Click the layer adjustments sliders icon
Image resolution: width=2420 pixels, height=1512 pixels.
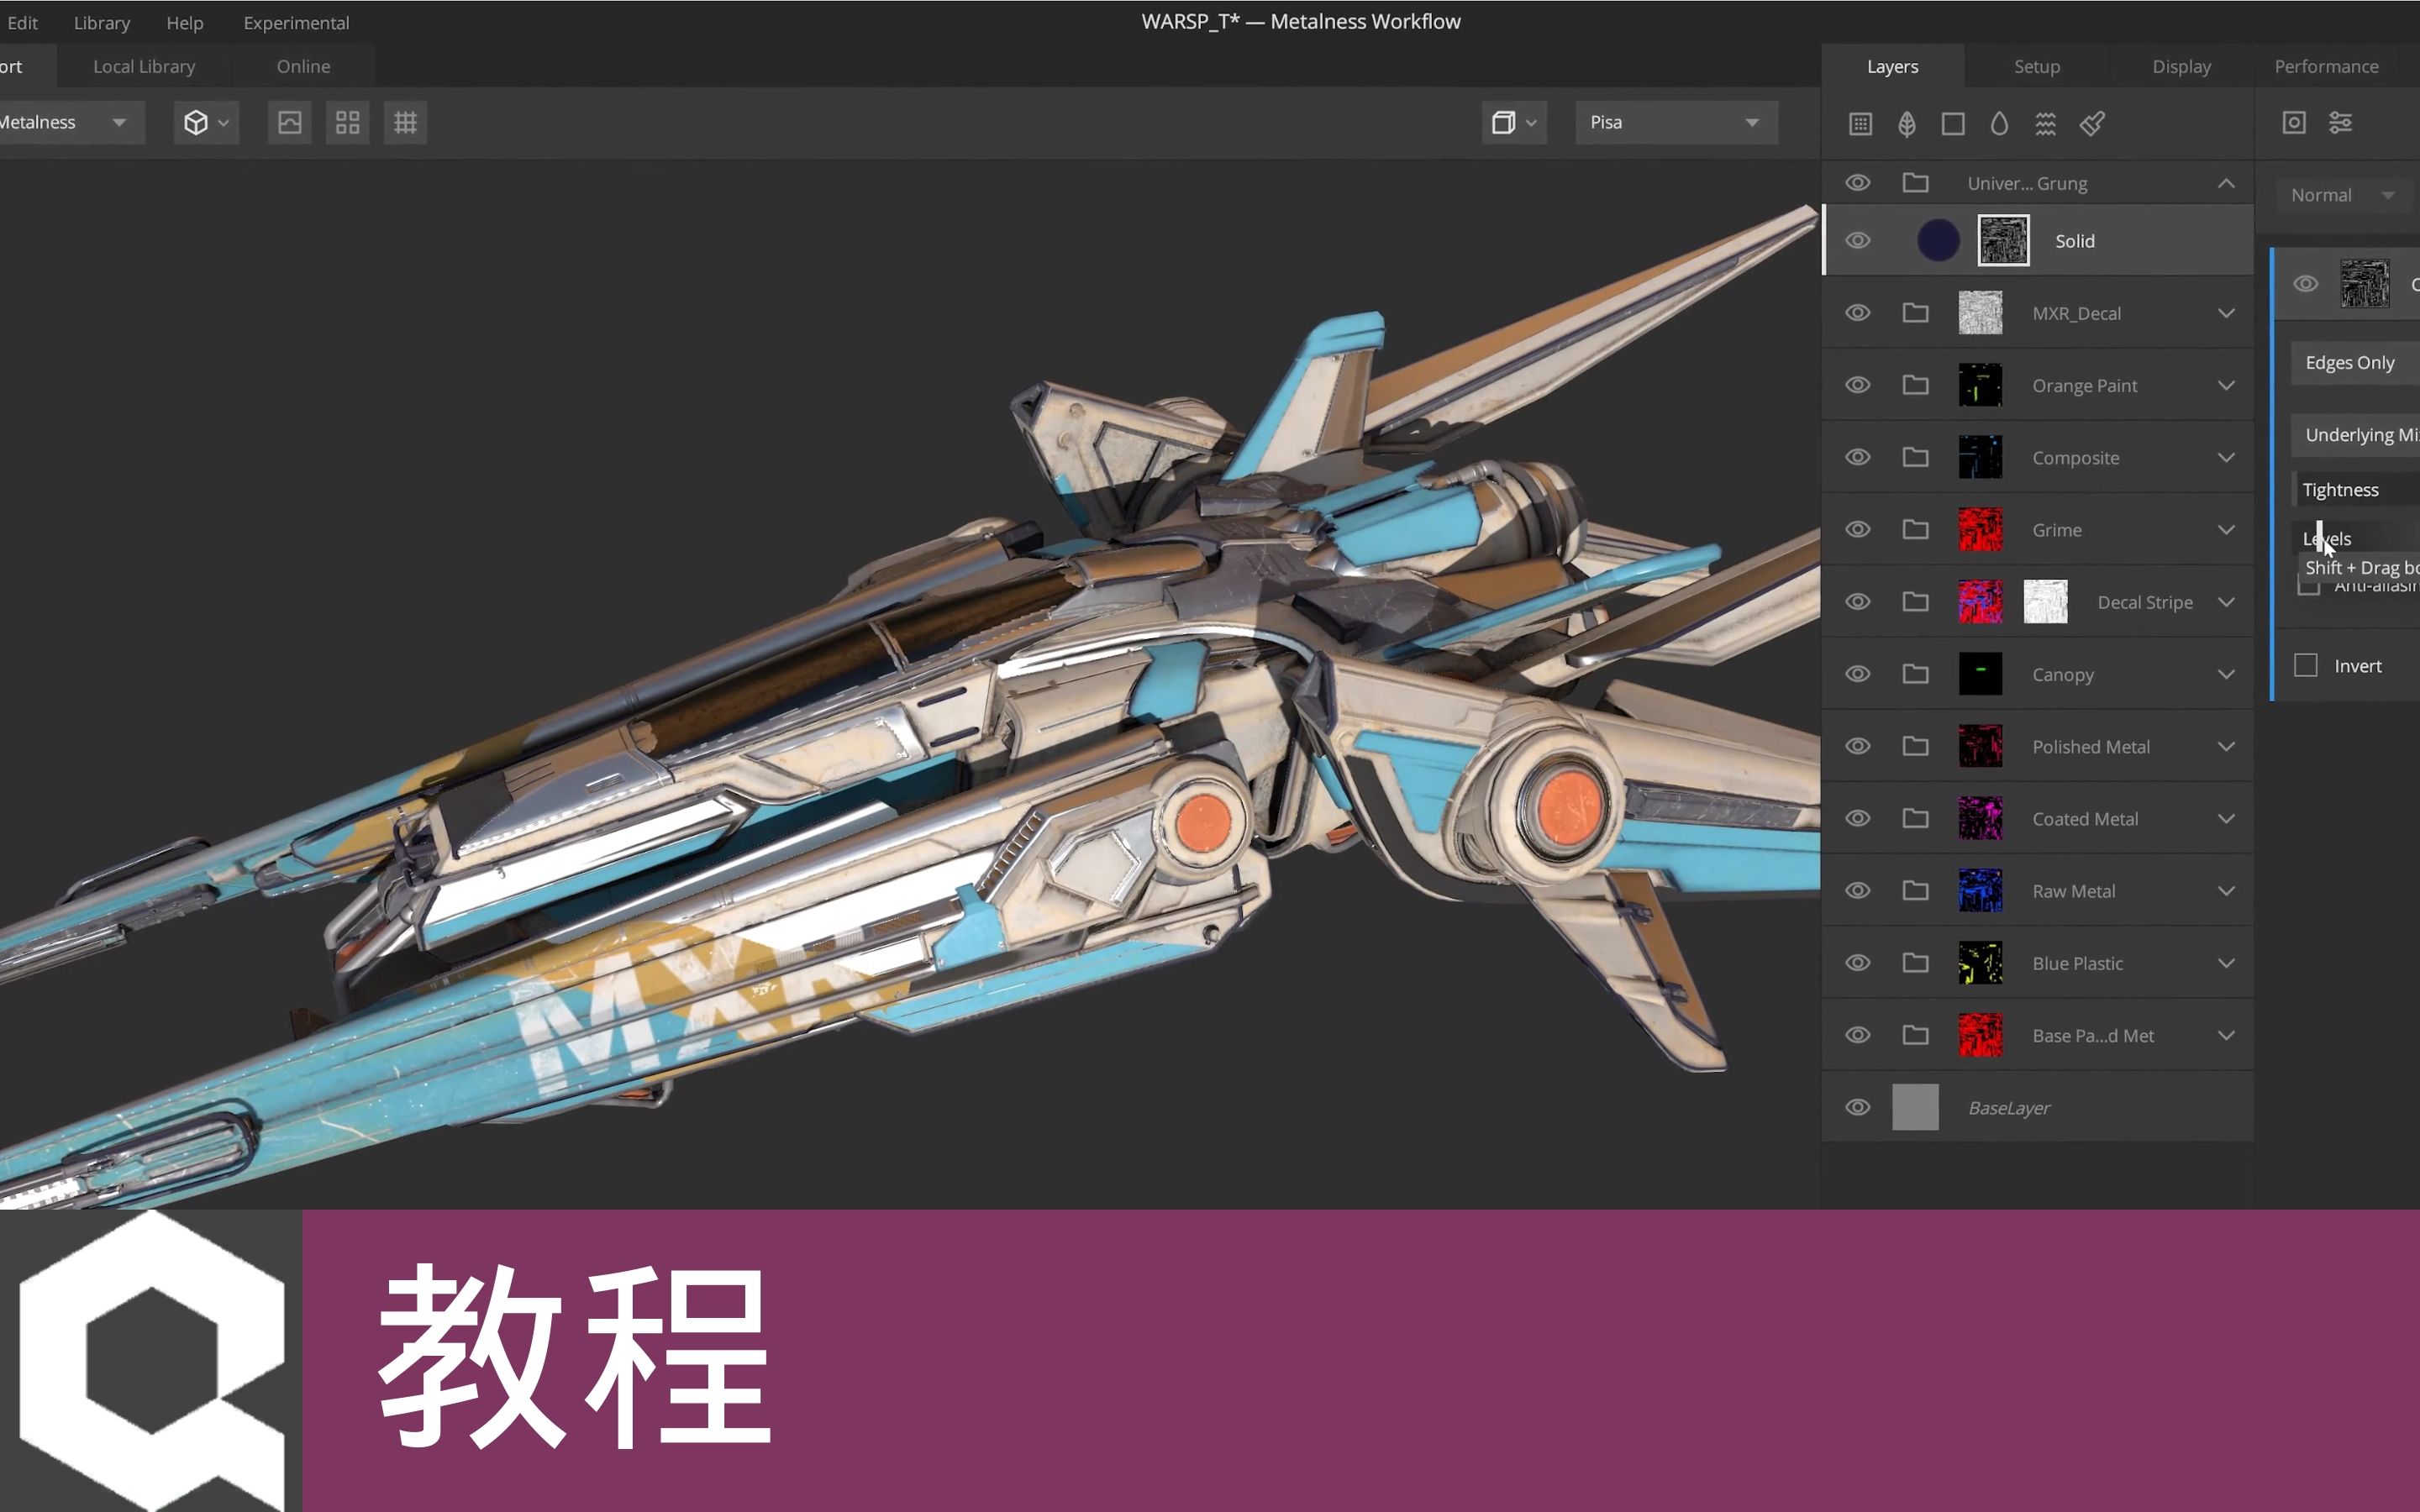(x=2342, y=122)
